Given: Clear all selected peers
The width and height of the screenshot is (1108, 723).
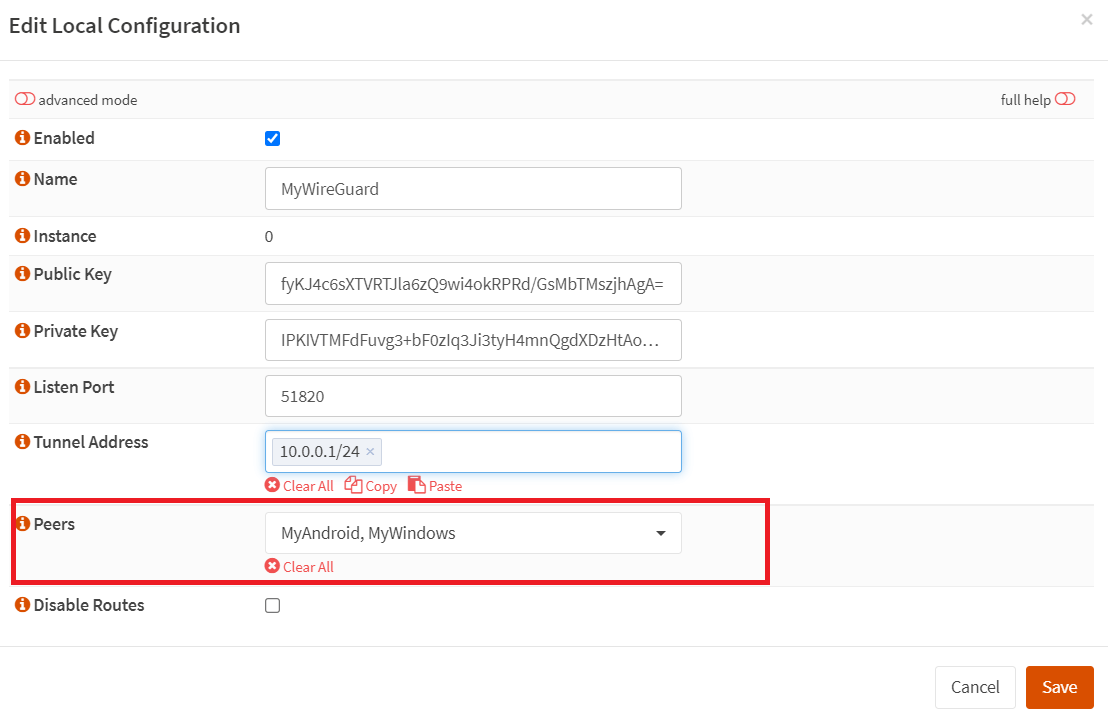Looking at the screenshot, I should click(x=299, y=567).
